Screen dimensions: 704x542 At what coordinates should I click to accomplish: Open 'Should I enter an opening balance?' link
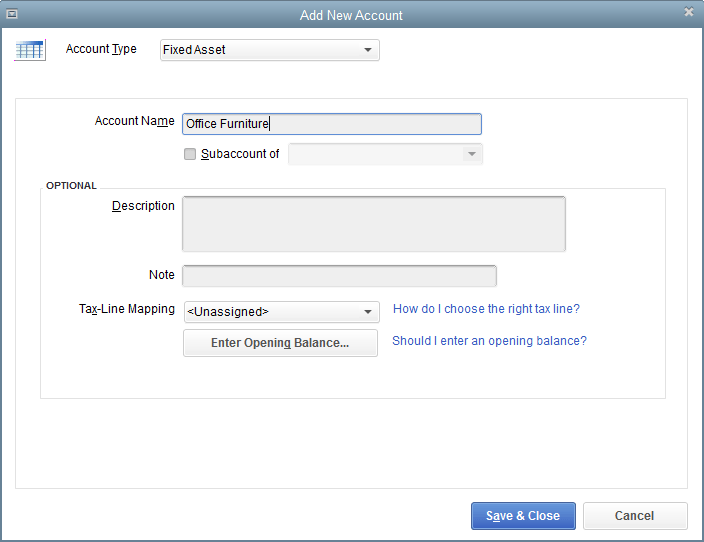pyautogui.click(x=489, y=341)
